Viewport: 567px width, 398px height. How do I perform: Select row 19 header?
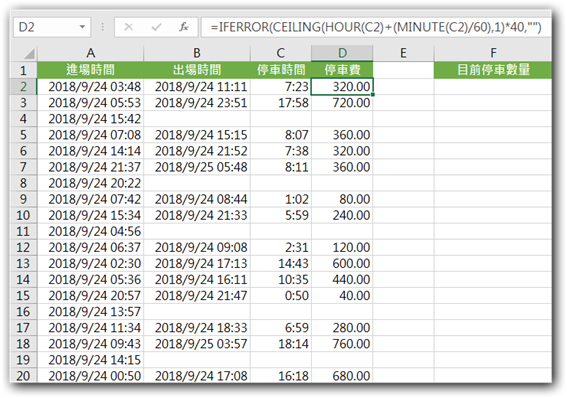(x=23, y=360)
